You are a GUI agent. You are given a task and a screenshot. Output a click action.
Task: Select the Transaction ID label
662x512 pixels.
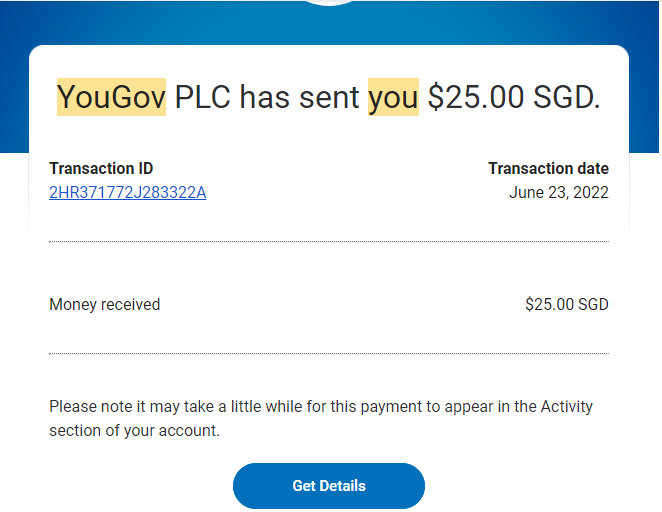pyautogui.click(x=101, y=169)
